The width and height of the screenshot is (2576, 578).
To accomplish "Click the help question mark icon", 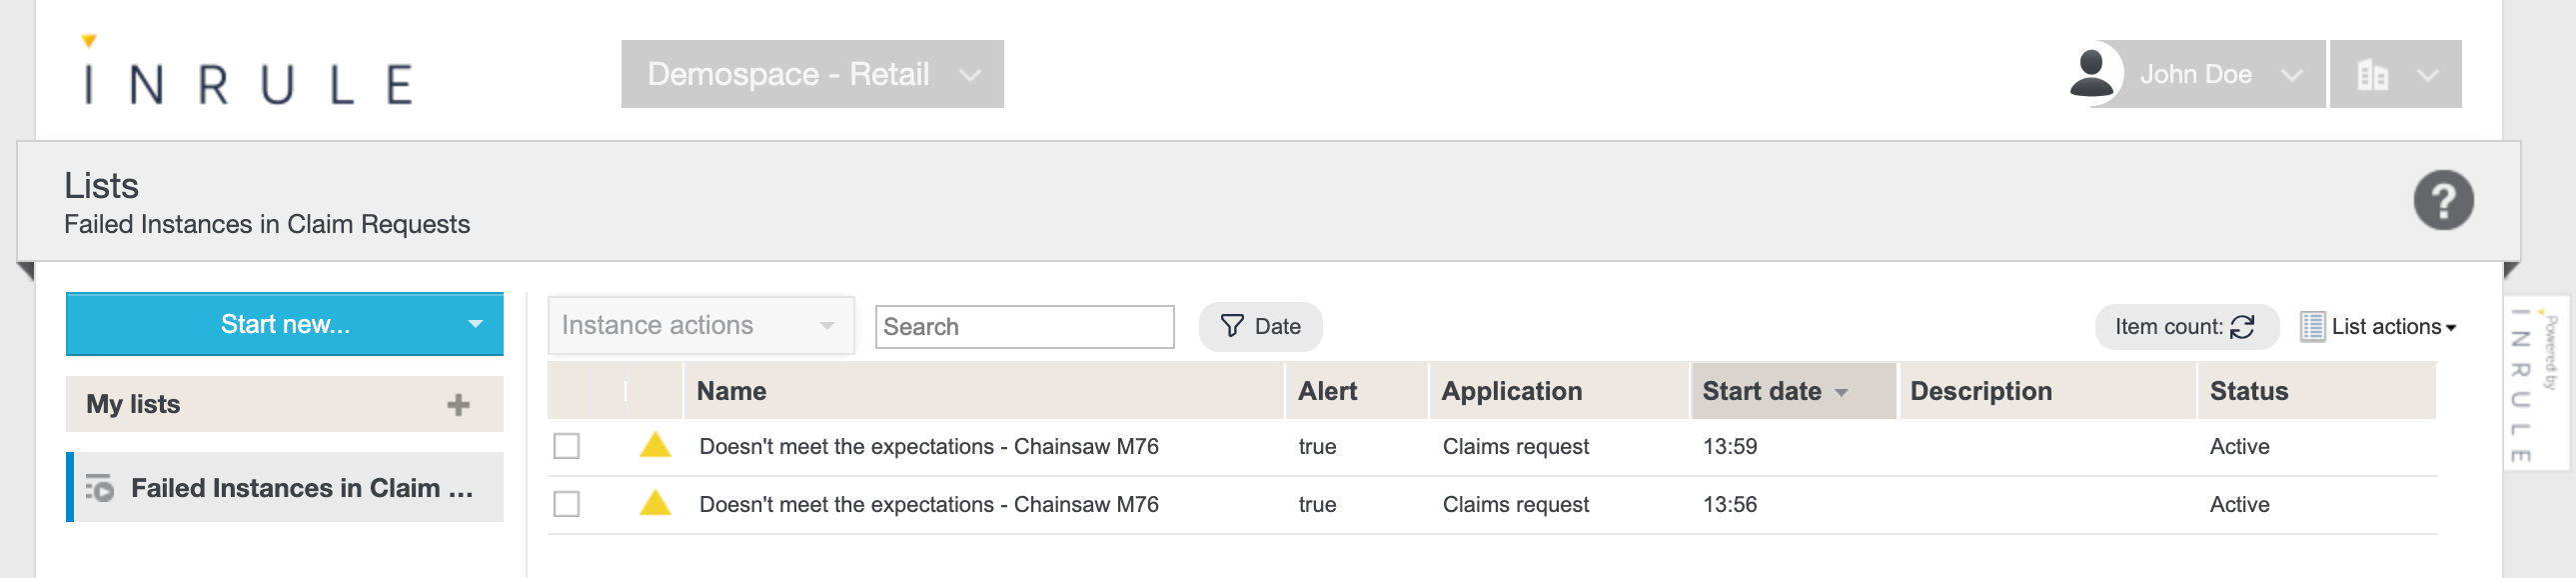I will tap(2442, 201).
